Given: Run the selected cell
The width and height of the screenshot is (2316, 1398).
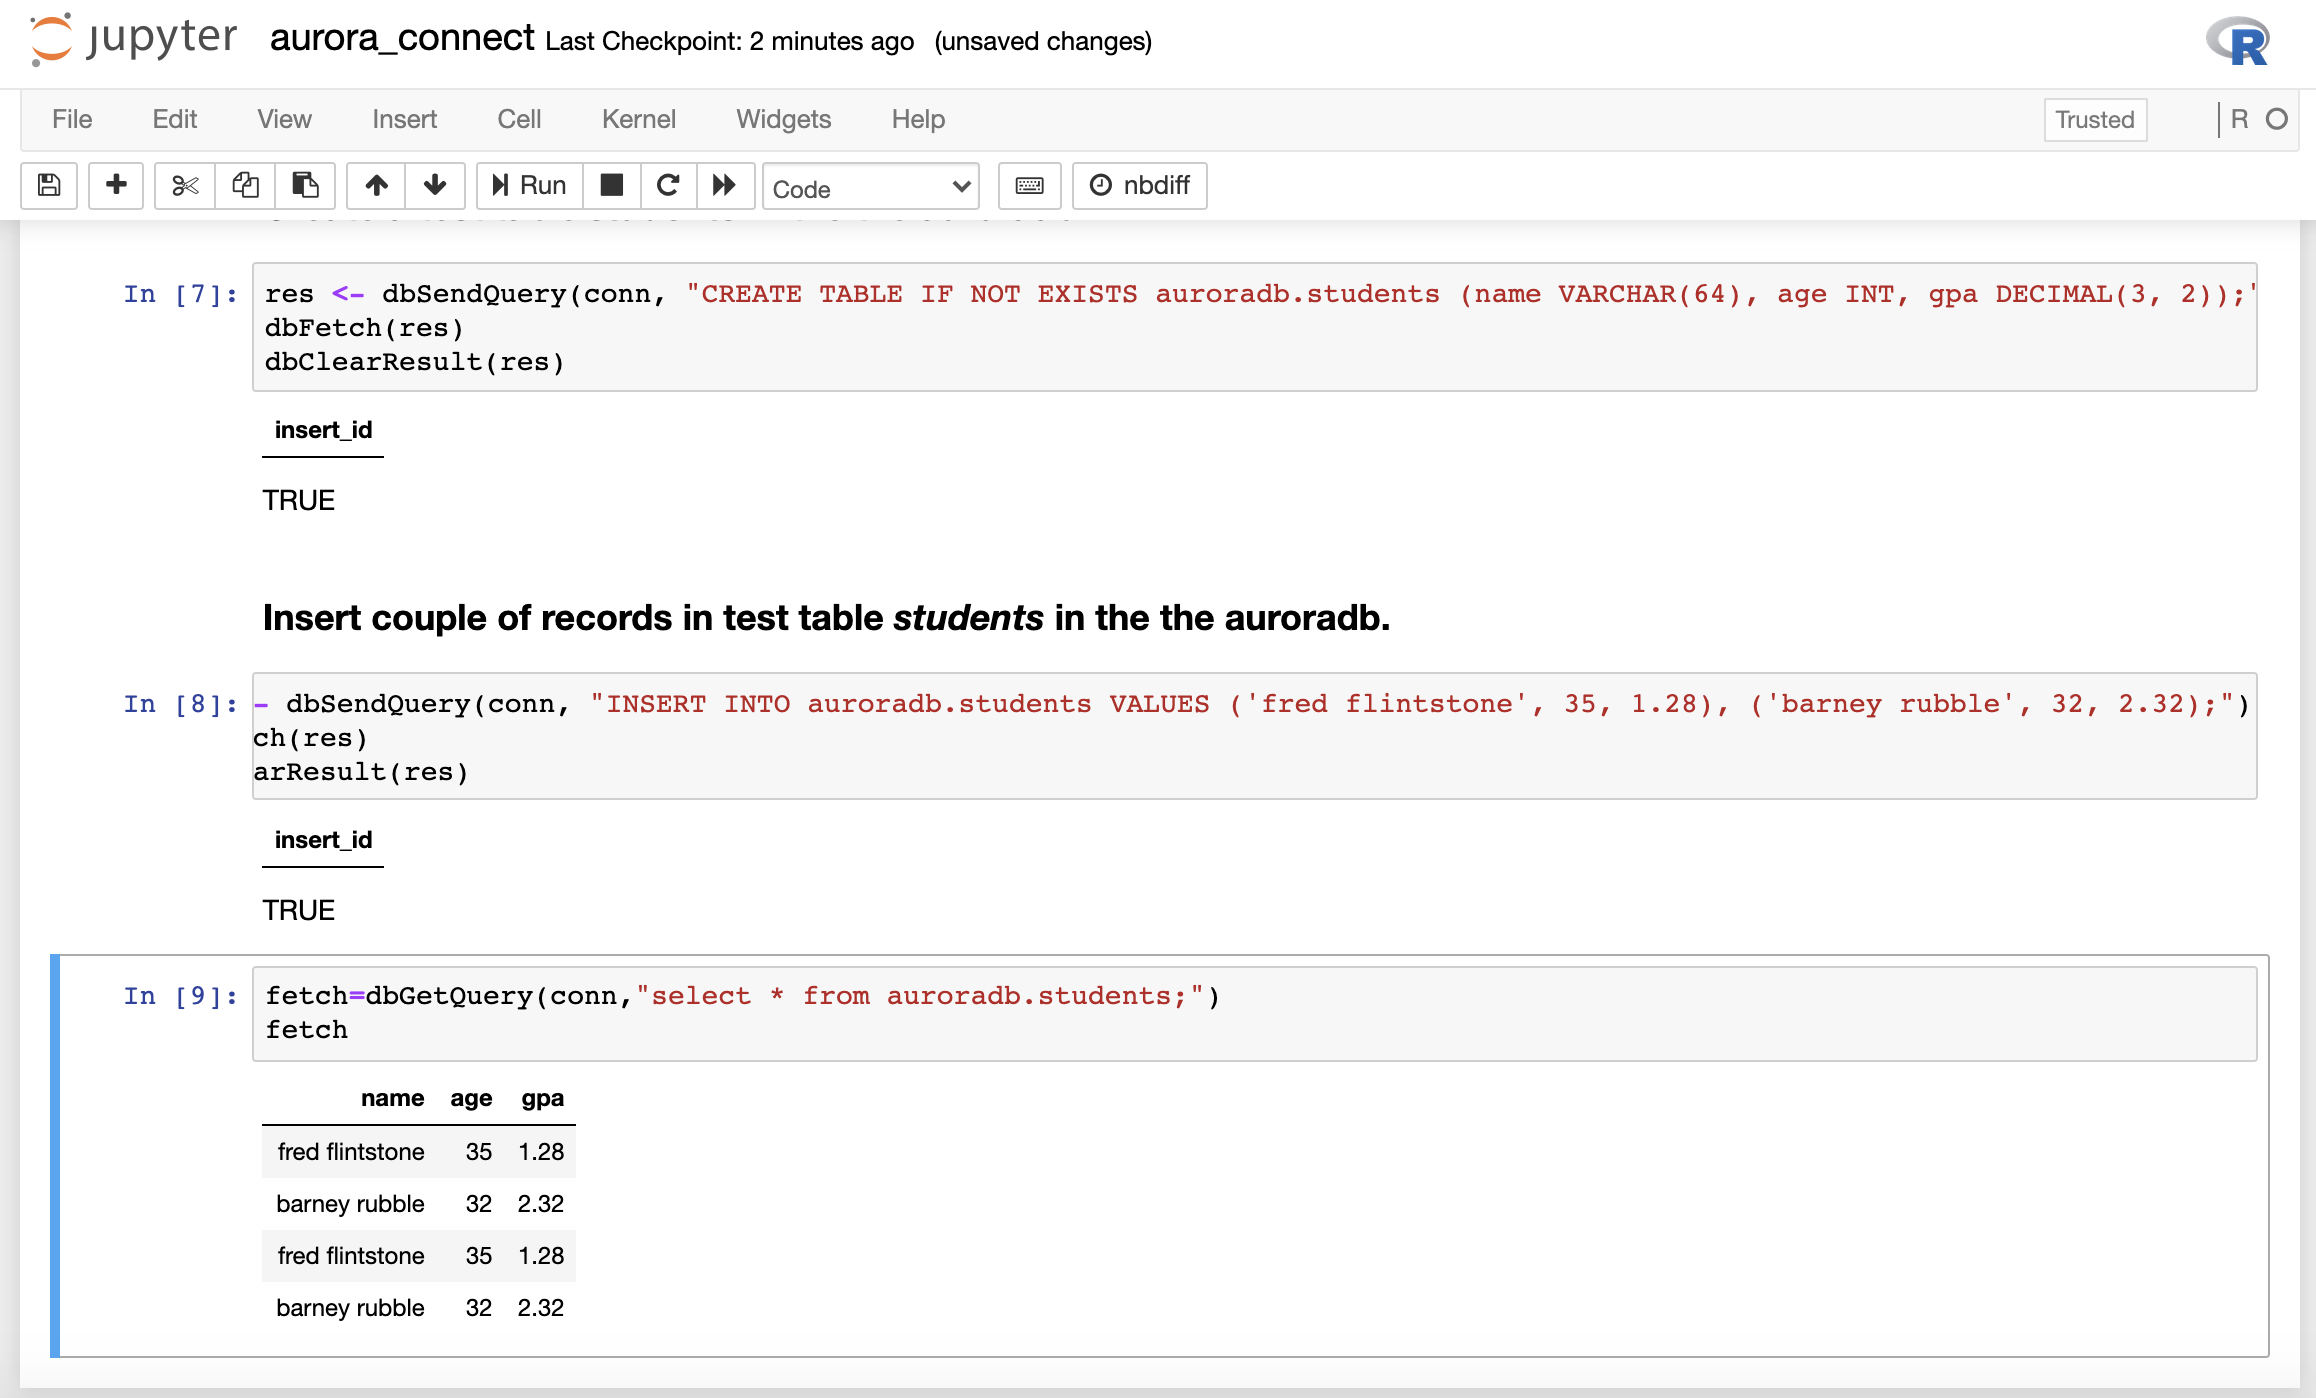Looking at the screenshot, I should pos(530,186).
